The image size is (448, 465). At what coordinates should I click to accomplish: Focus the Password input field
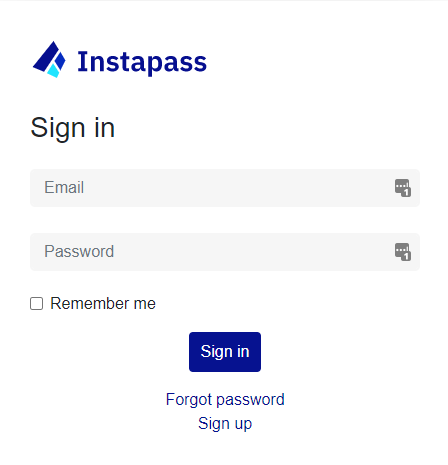pyautogui.click(x=225, y=252)
